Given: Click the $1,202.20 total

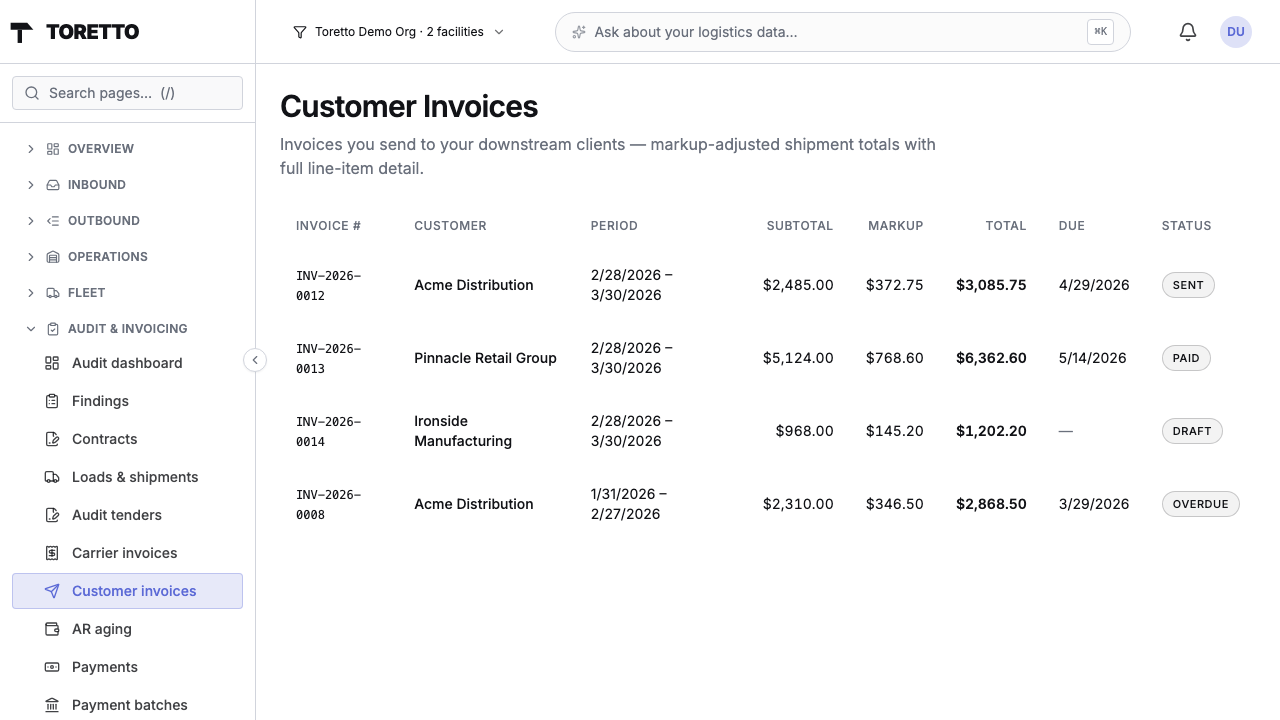Looking at the screenshot, I should [x=991, y=431].
